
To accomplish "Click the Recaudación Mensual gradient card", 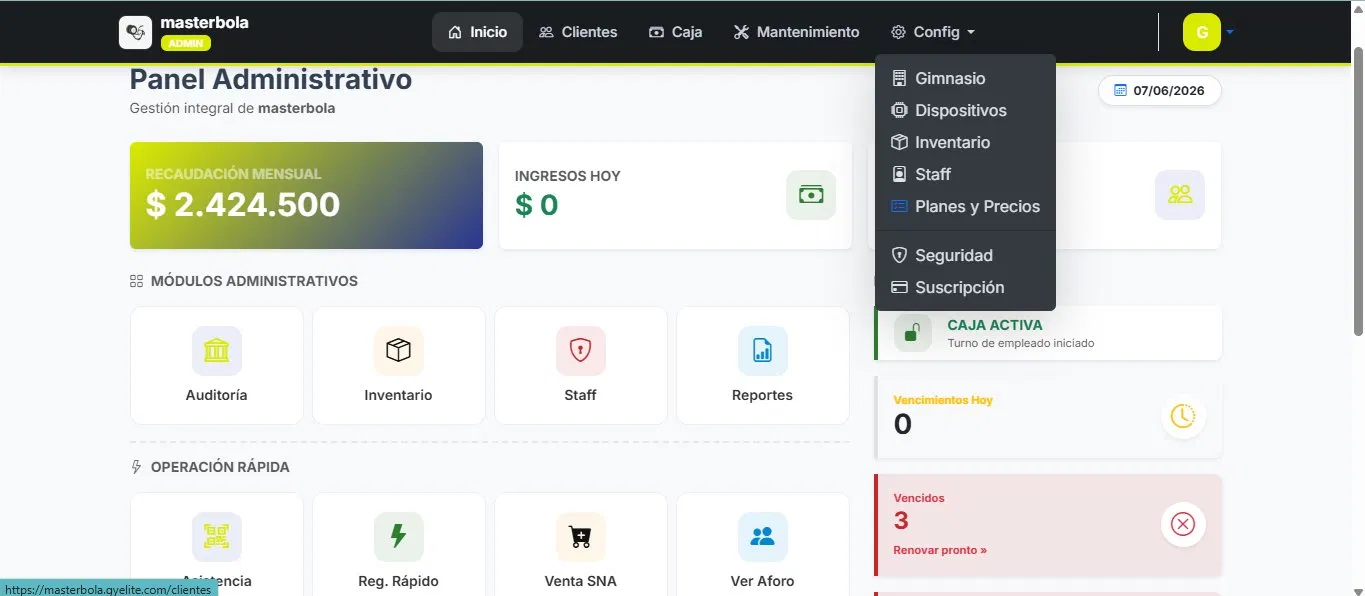I will [x=306, y=195].
